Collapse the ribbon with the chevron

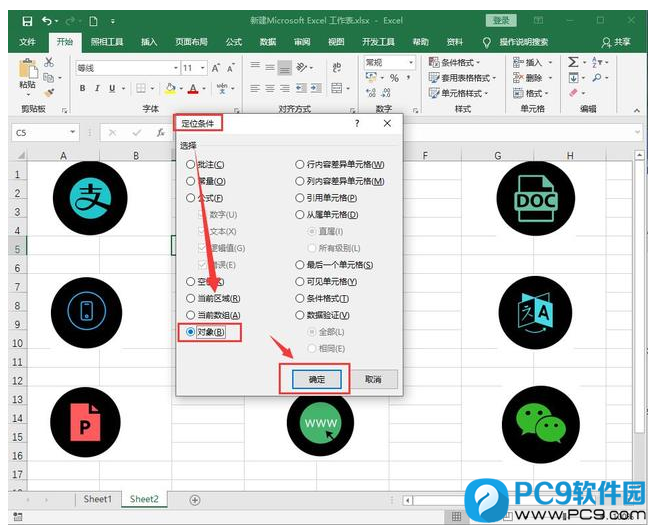(x=637, y=110)
